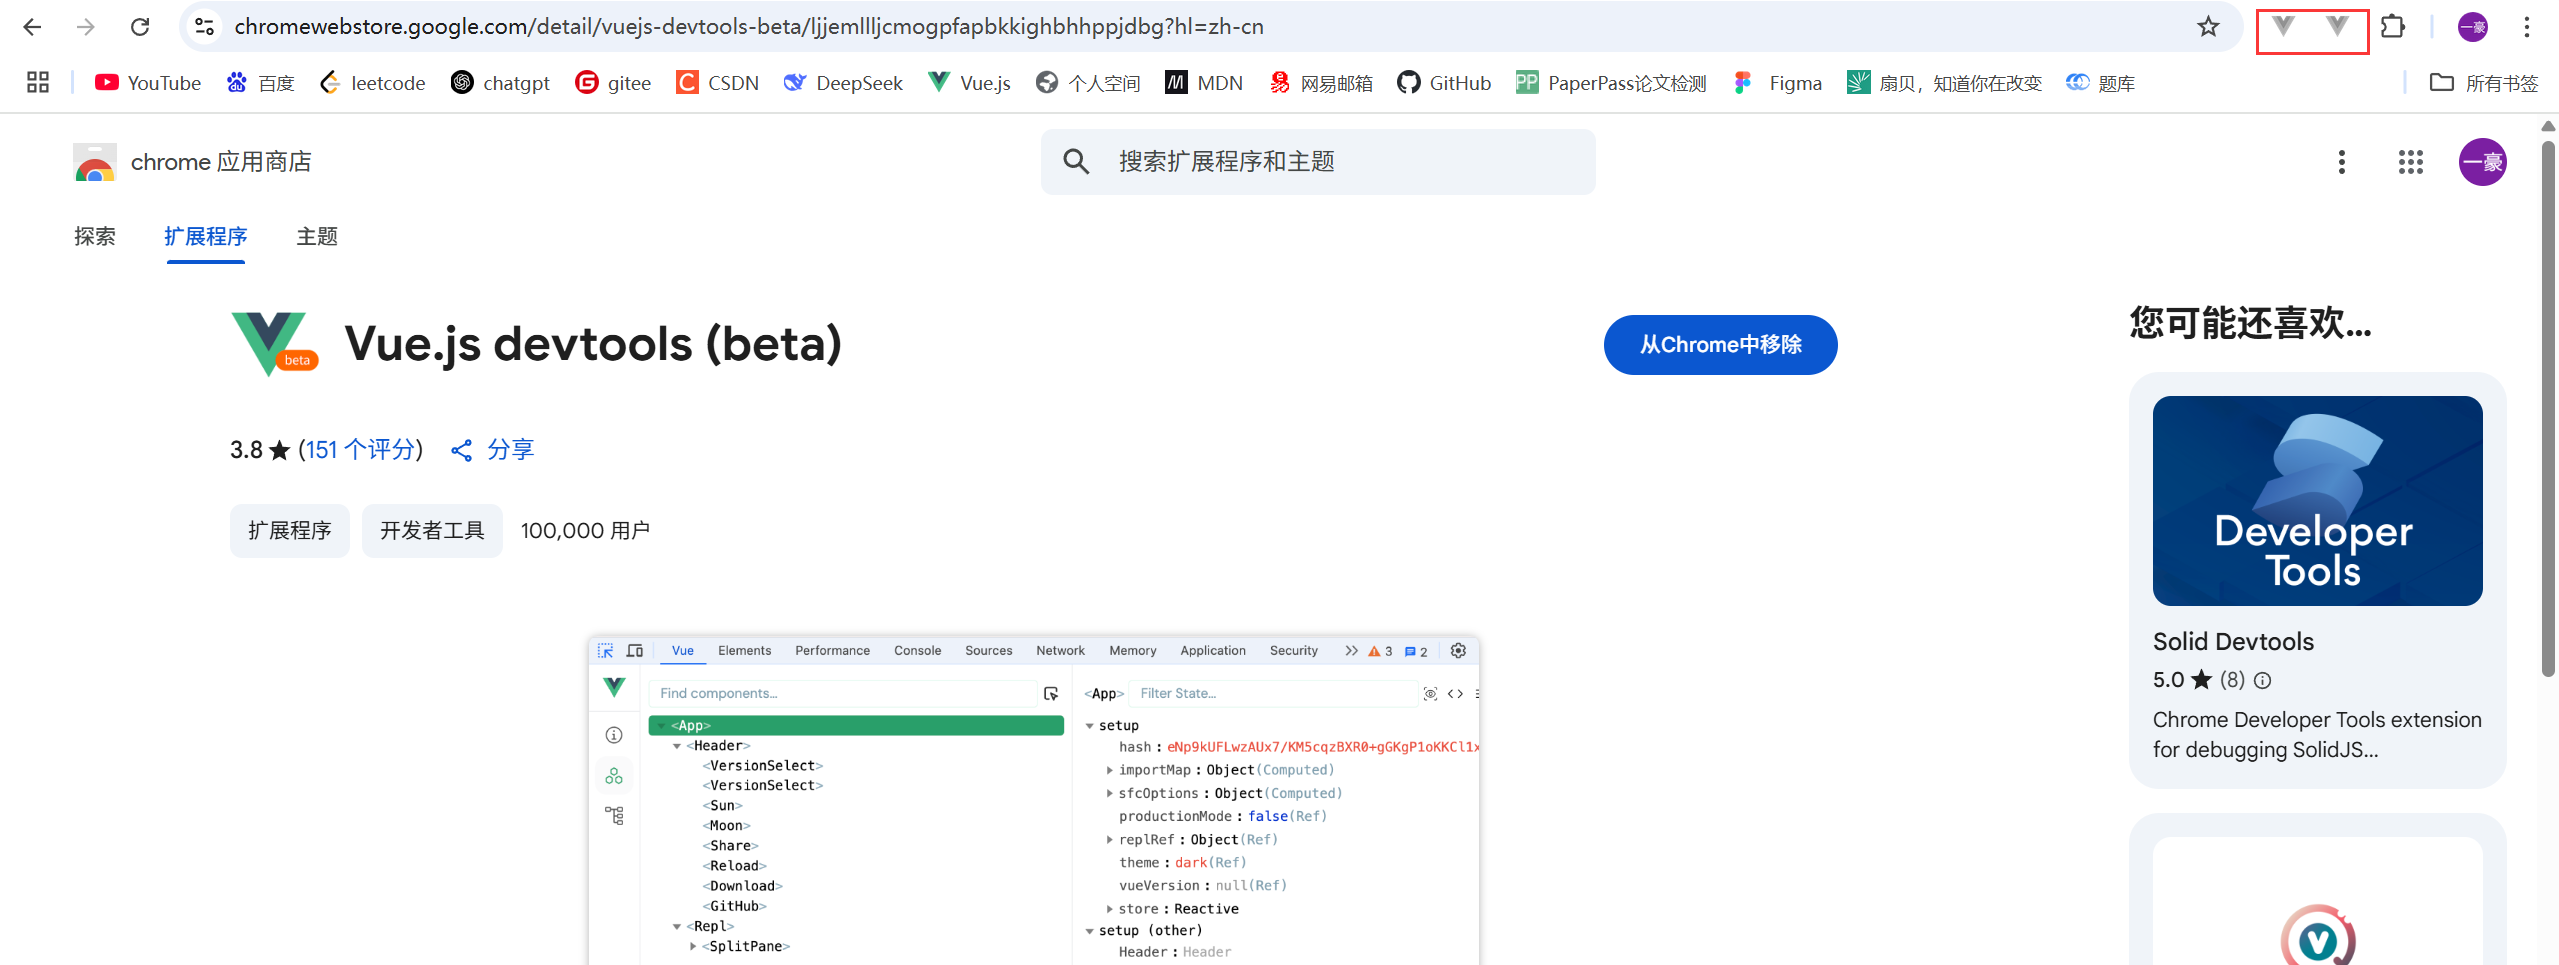
Task: Click the page's vertical scrollbar
Action: coord(2548,410)
